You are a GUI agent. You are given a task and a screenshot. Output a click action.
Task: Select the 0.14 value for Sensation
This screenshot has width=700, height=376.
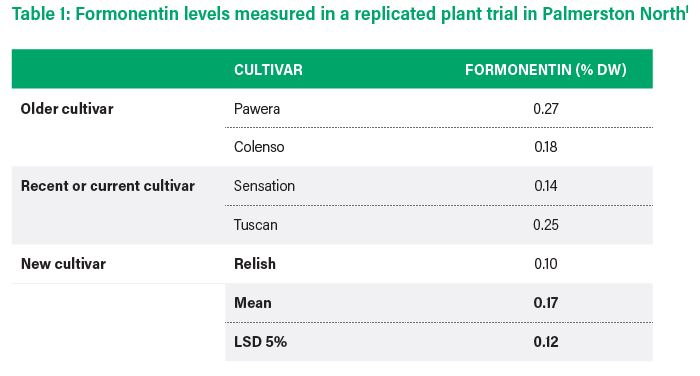coord(546,186)
